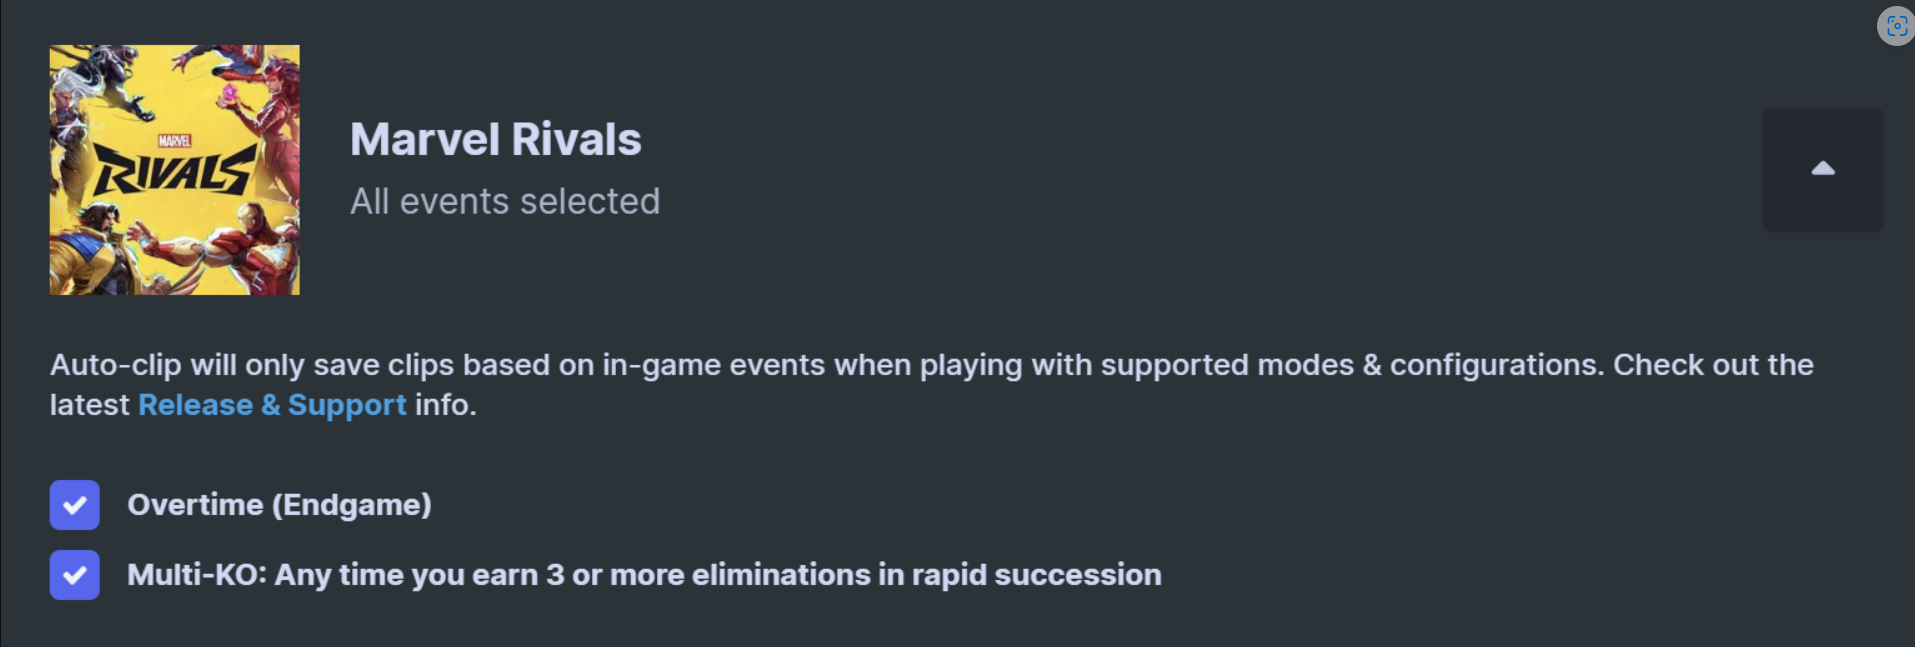Click the small Marvel badge on the cover

click(x=174, y=141)
